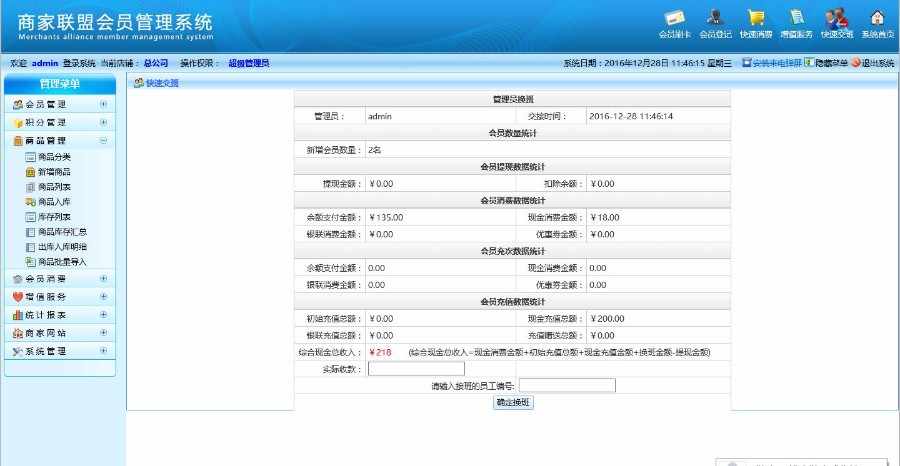900x466 pixels.
Task: Click 2名 new member count
Action: click(375, 150)
